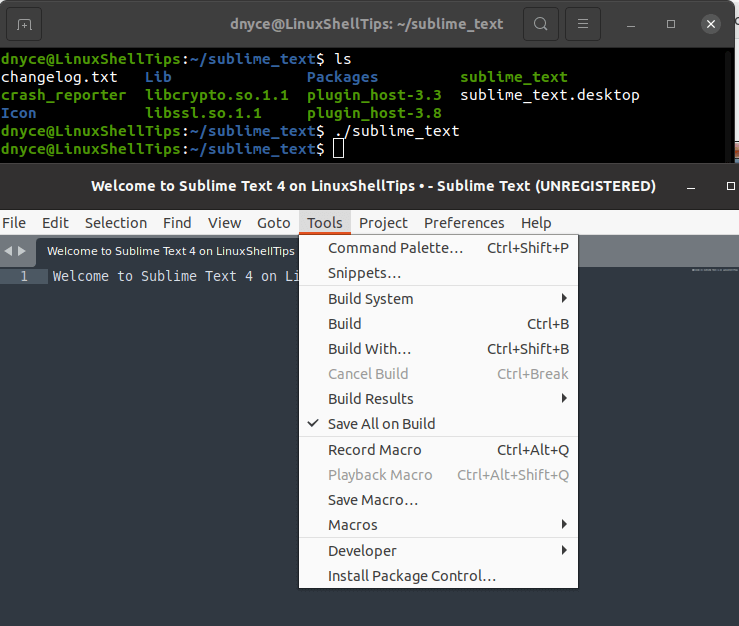Open the terminal search icon
Viewport: 739px width, 626px height.
click(x=541, y=24)
